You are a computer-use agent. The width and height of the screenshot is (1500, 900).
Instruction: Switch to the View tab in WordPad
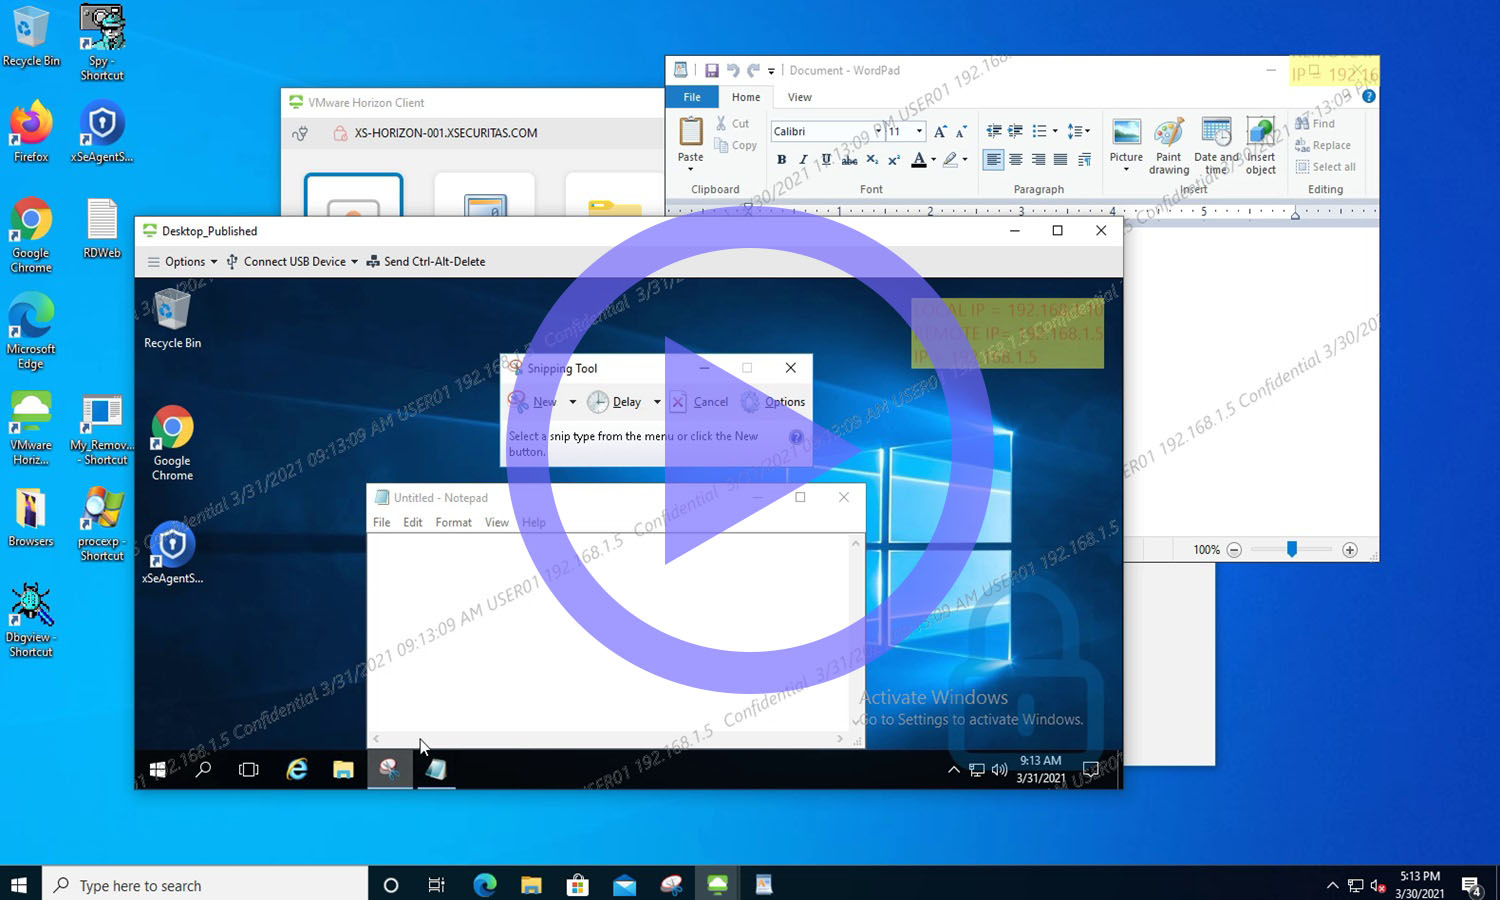pos(799,97)
